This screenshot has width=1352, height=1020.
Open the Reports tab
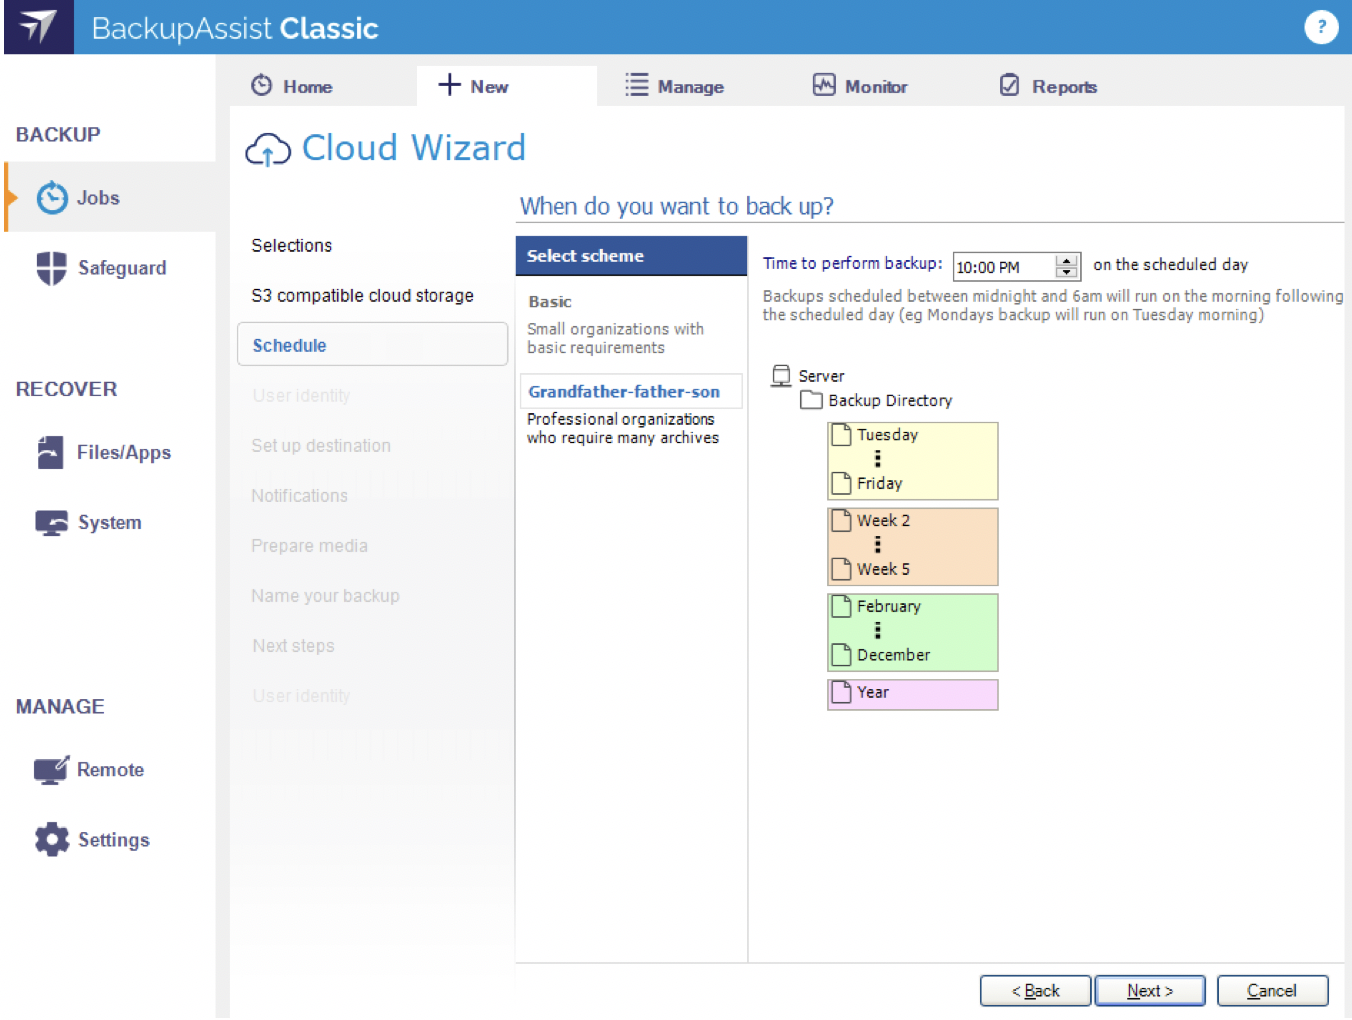[1048, 86]
